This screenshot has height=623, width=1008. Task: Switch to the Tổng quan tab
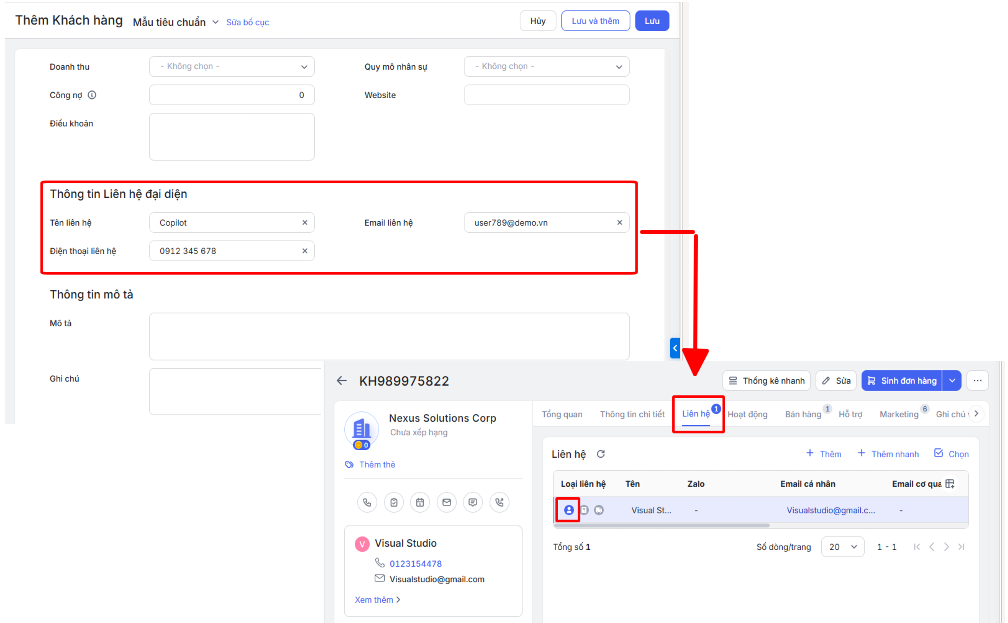pos(562,414)
